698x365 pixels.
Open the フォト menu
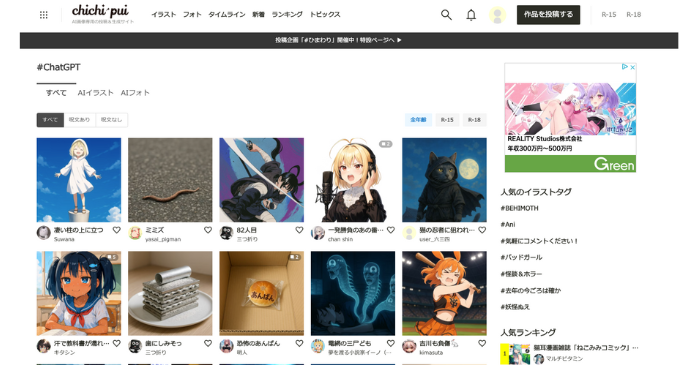pyautogui.click(x=192, y=15)
